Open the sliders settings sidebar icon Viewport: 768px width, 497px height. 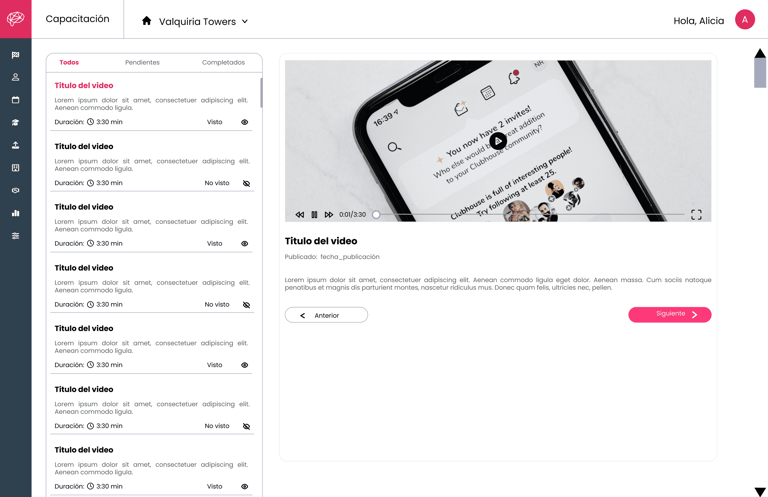(x=15, y=236)
